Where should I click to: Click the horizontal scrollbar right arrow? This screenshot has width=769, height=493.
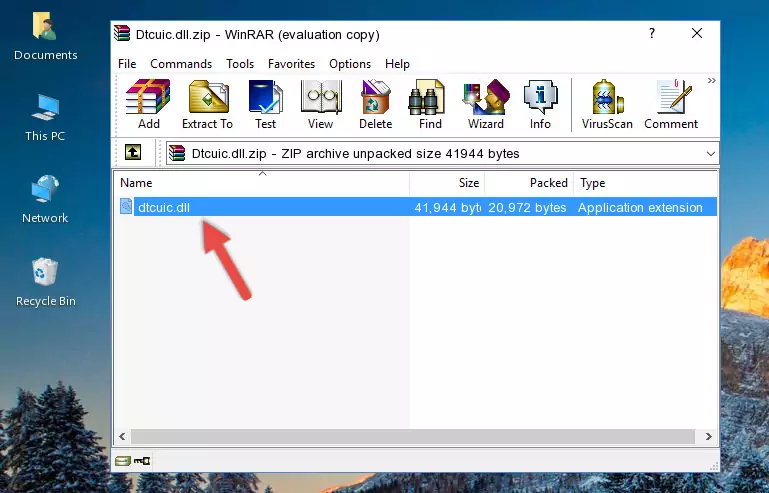(709, 436)
